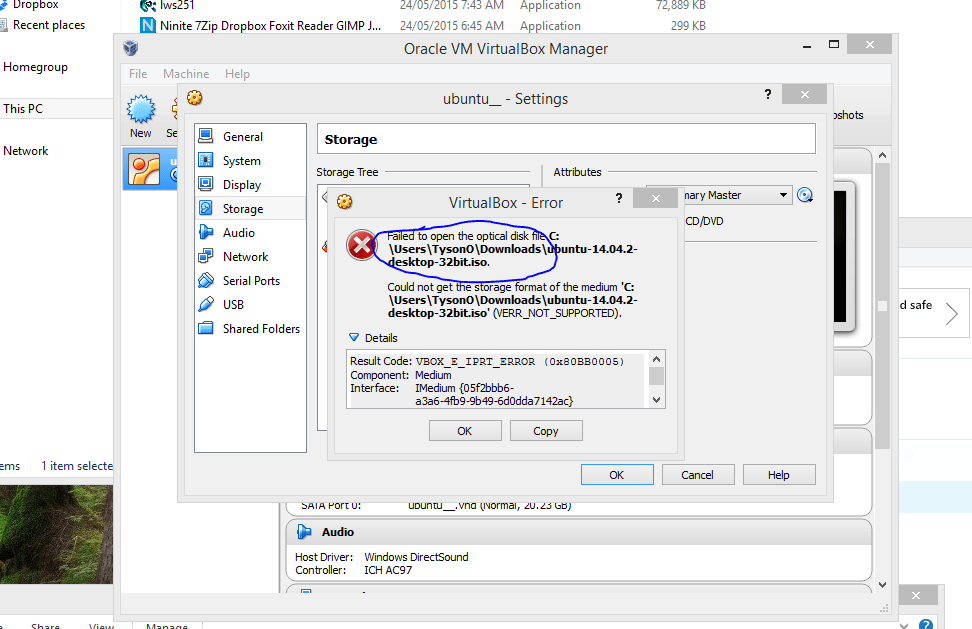This screenshot has width=972, height=629.
Task: Select the ubuntu VM in the list
Action: [150, 169]
